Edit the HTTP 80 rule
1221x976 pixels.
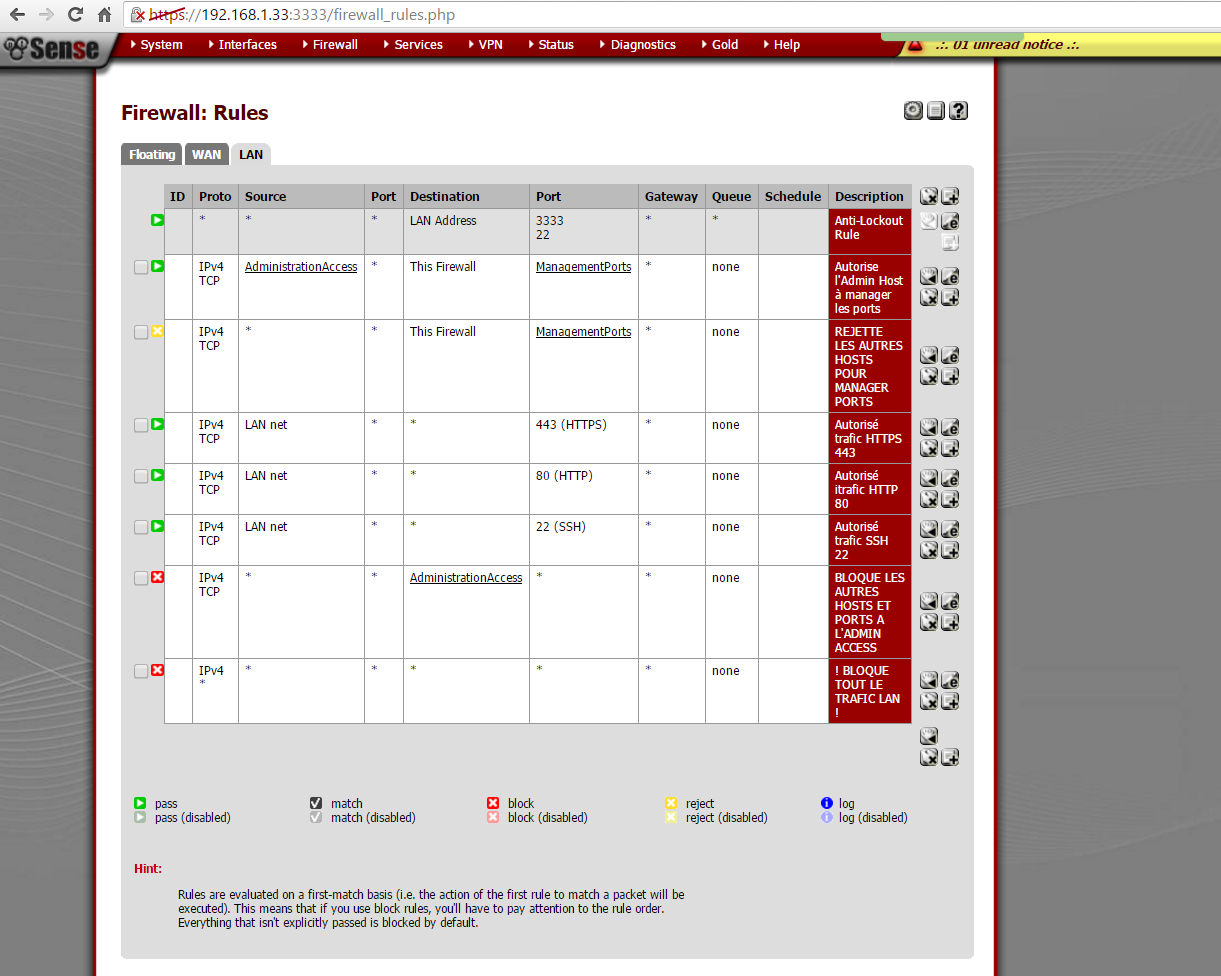pyautogui.click(x=950, y=478)
